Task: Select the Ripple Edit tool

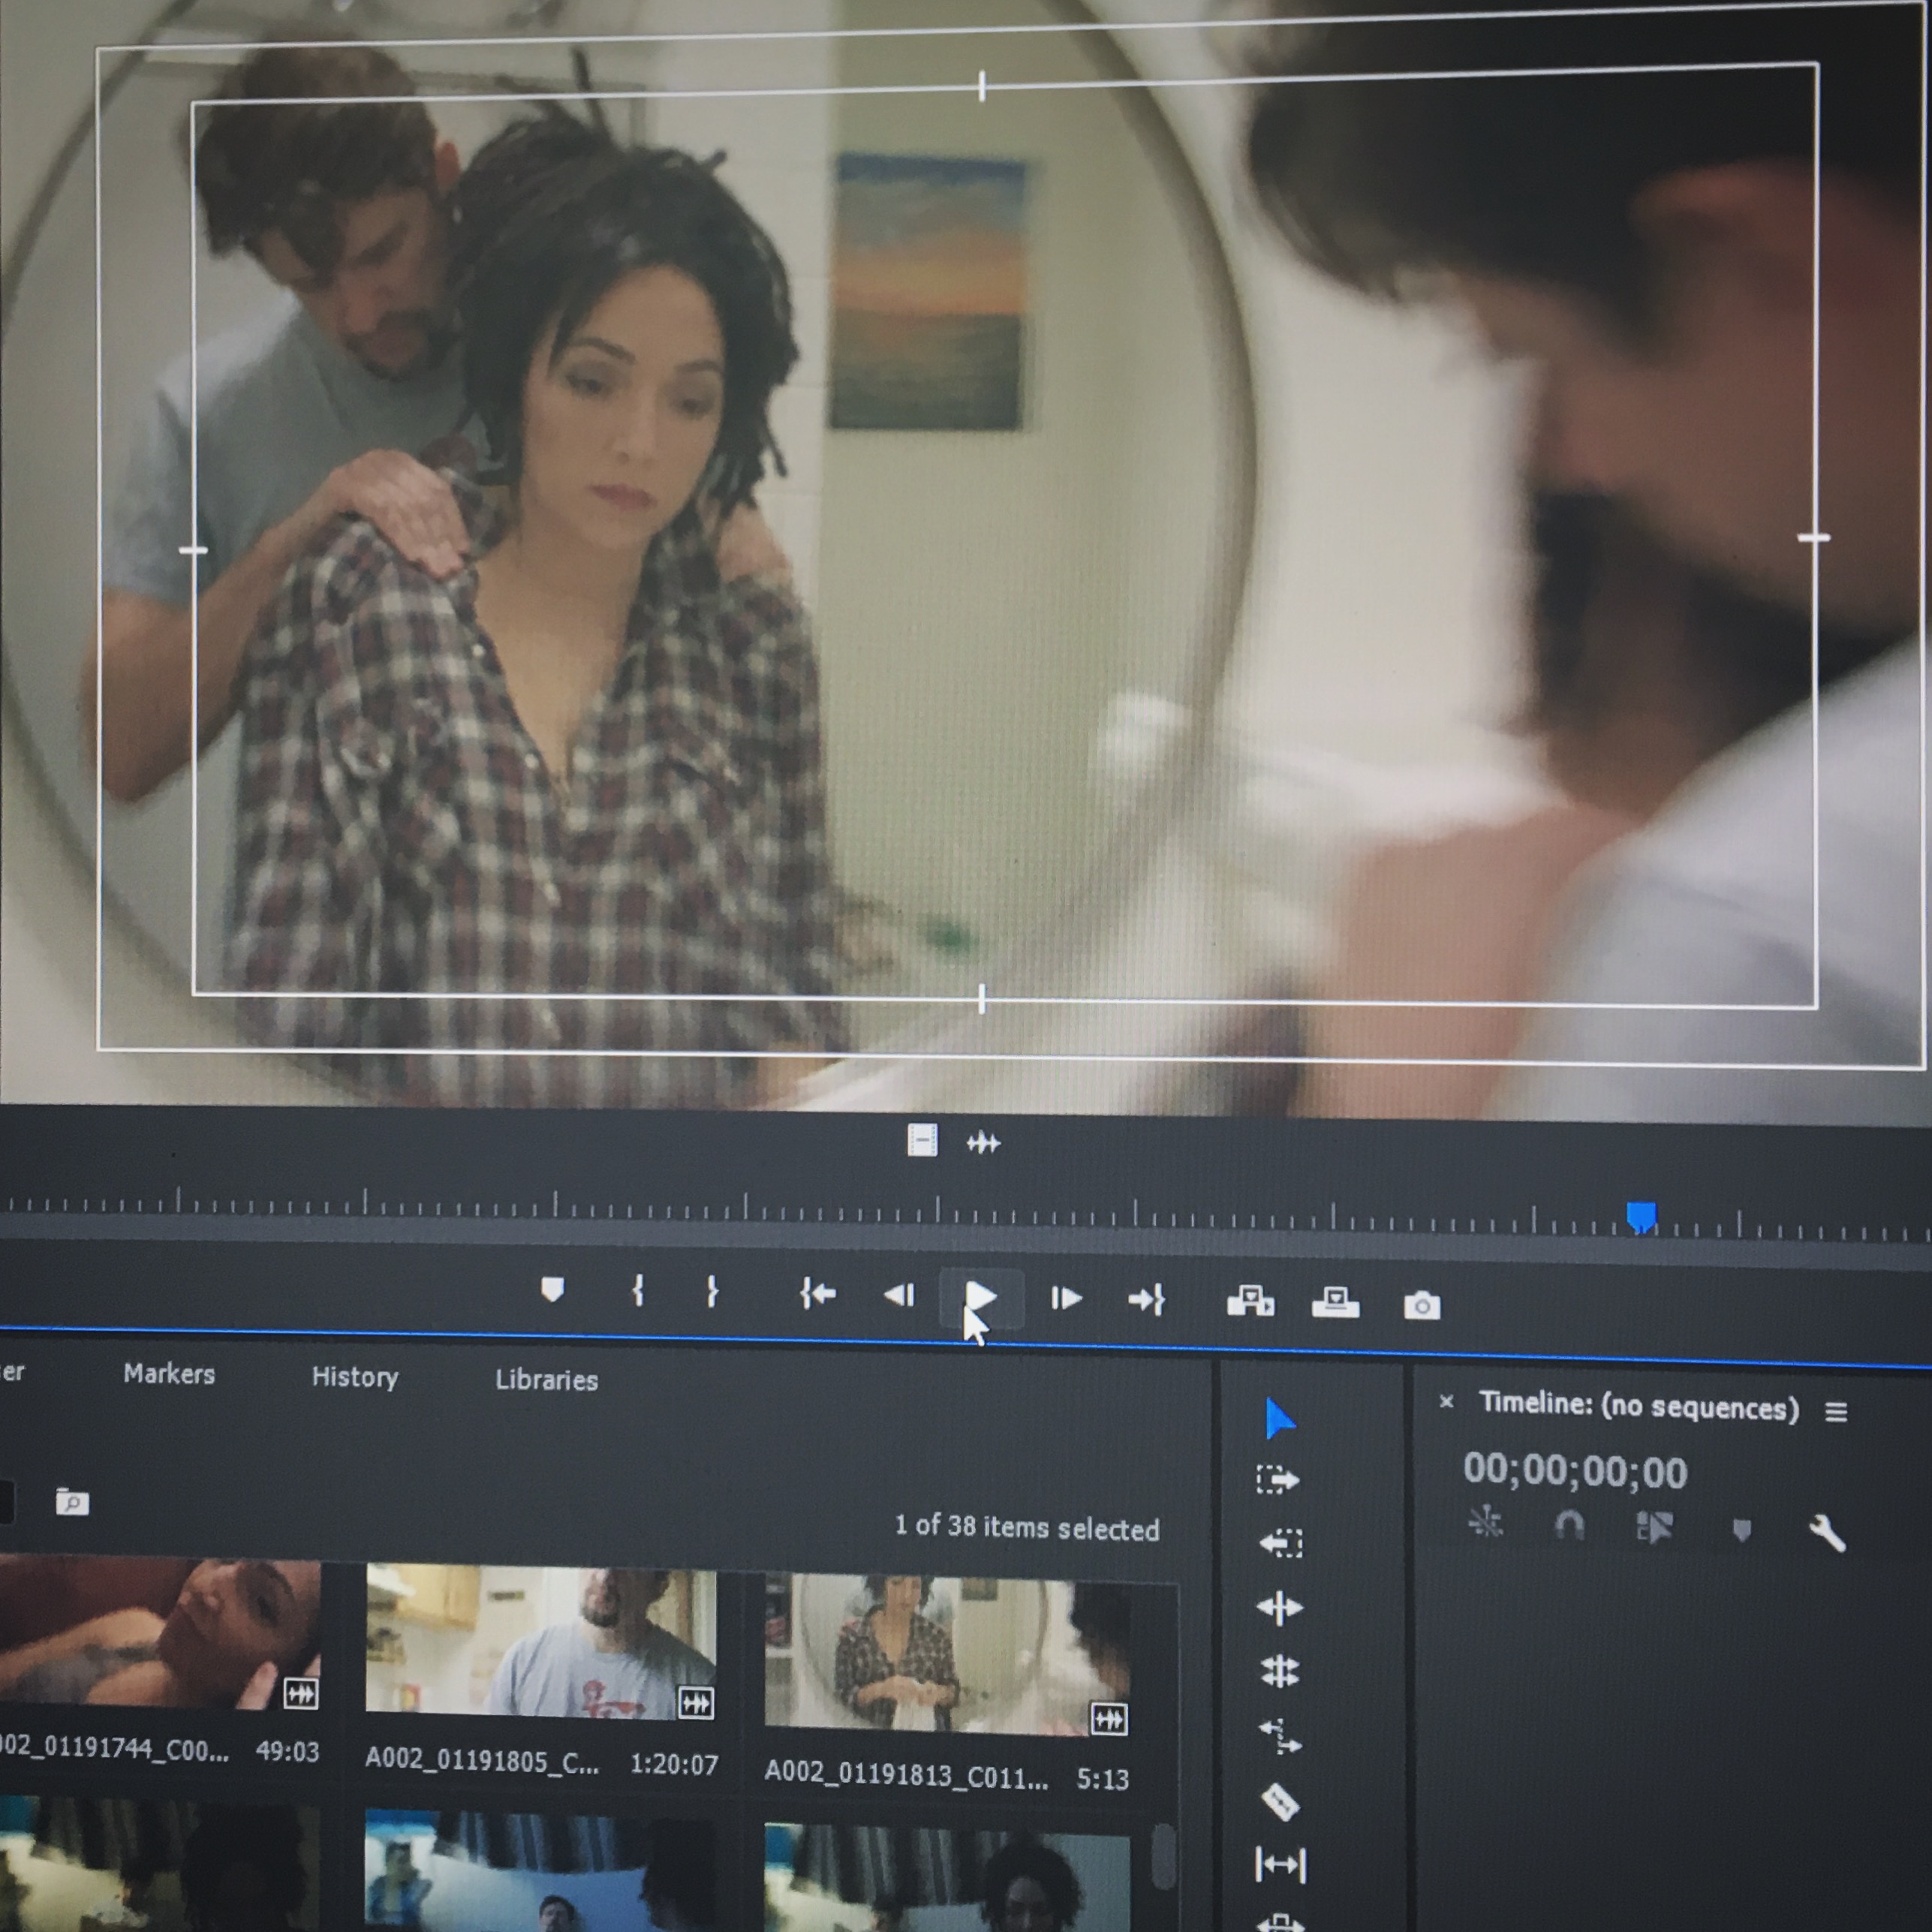Action: (x=1279, y=1607)
